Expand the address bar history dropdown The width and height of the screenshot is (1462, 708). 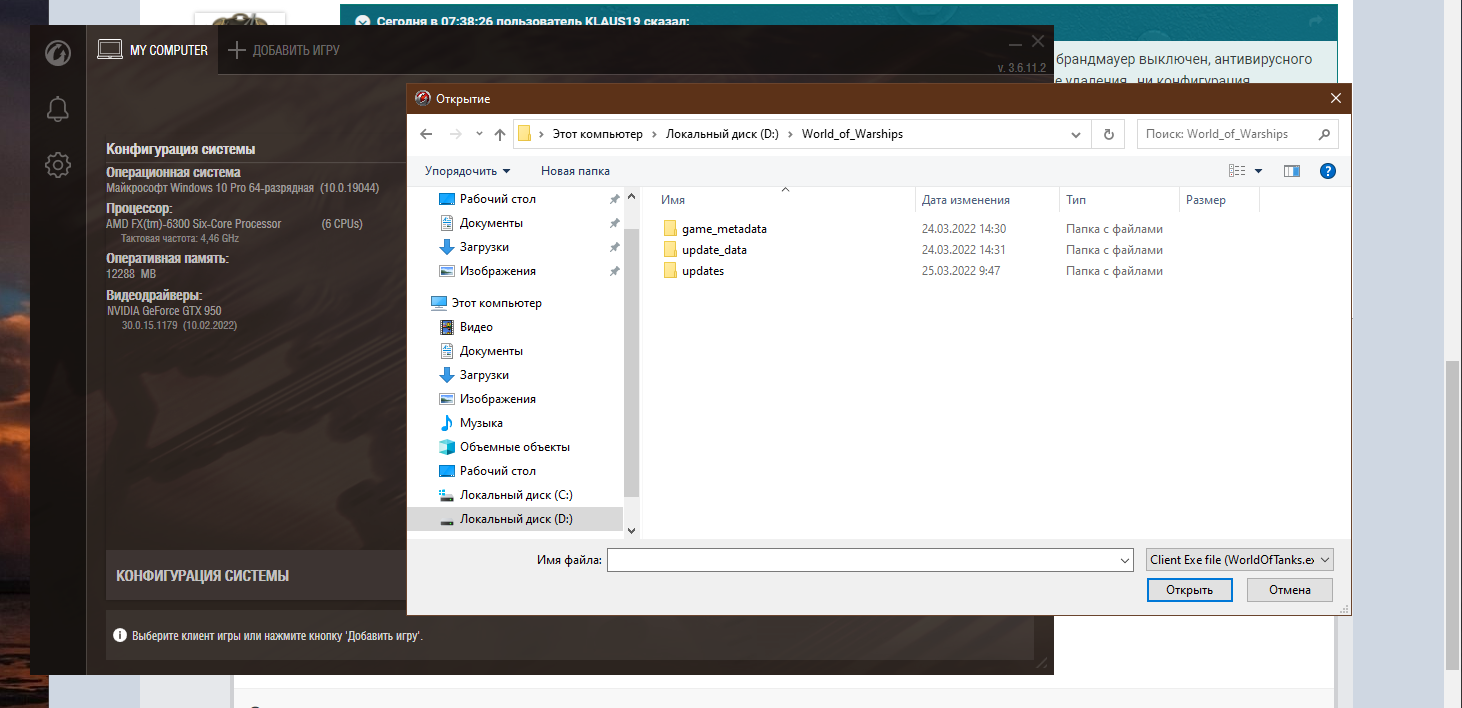tap(1076, 134)
